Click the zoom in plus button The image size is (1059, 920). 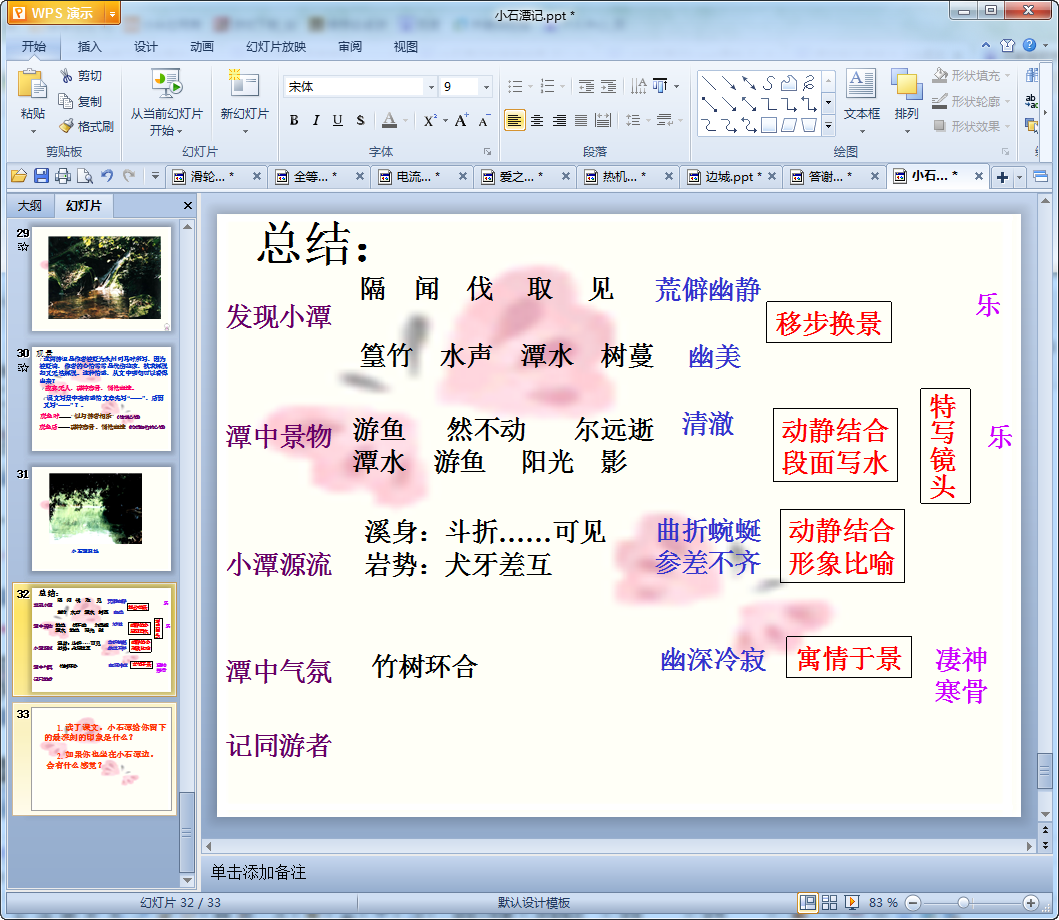1031,902
